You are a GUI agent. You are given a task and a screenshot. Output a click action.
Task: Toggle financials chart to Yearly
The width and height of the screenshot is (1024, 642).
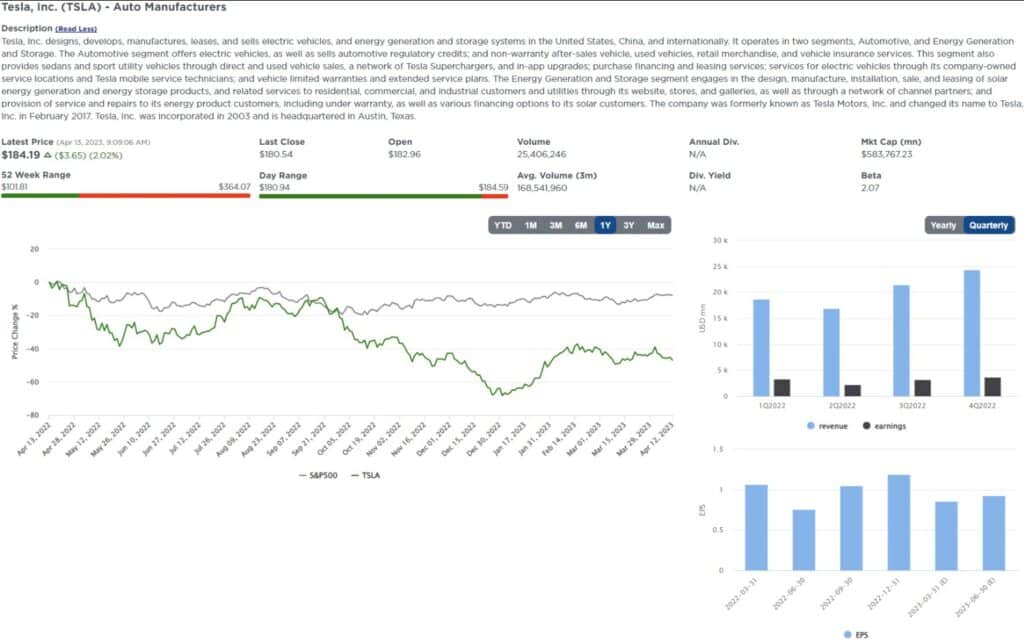pyautogui.click(x=943, y=225)
